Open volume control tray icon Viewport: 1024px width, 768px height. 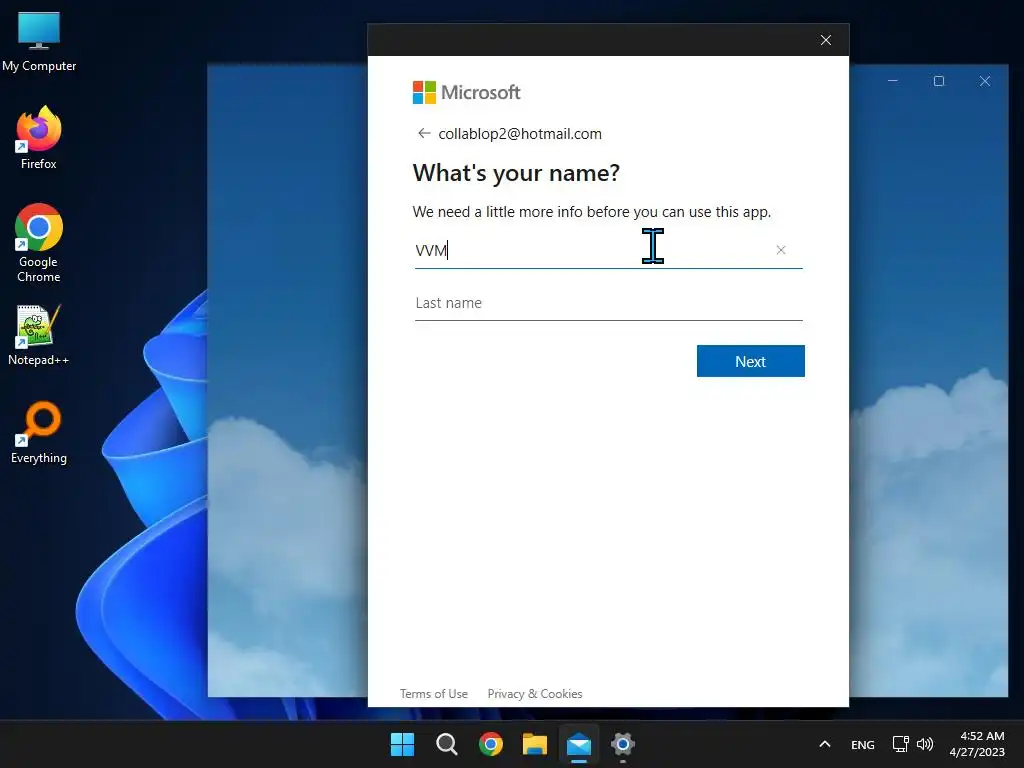pyautogui.click(x=925, y=744)
